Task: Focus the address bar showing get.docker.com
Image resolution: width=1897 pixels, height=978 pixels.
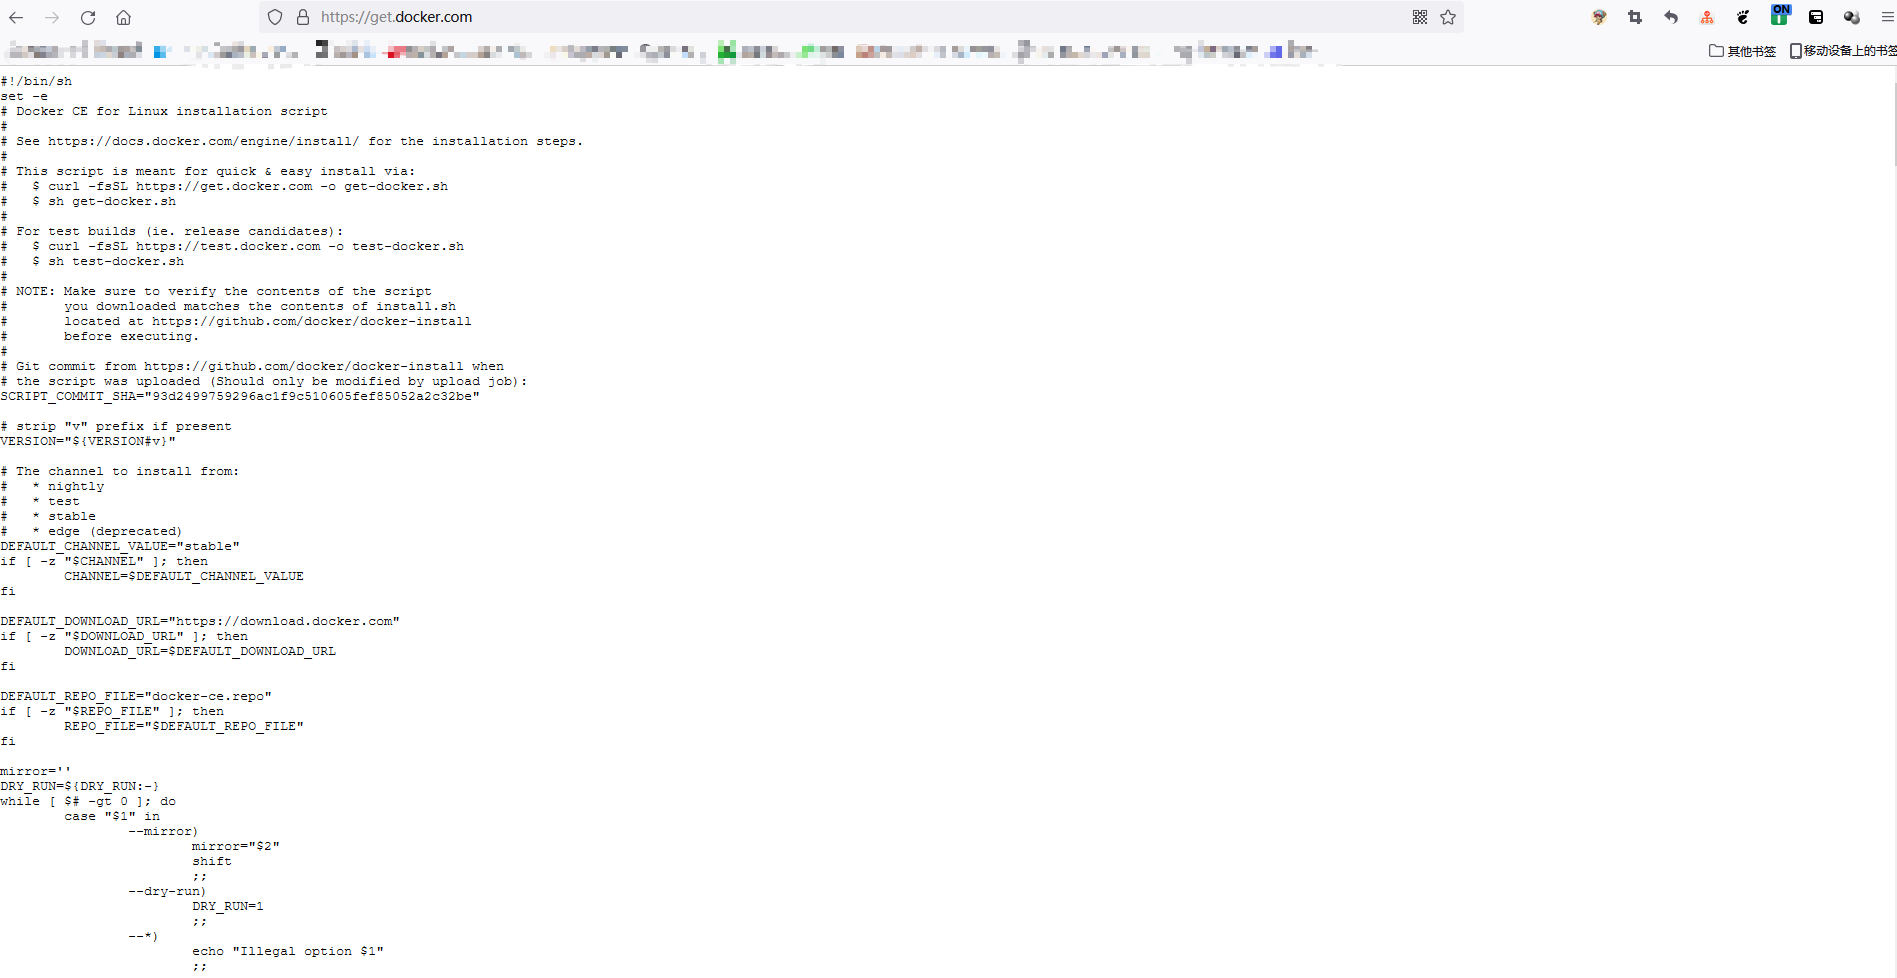Action: 860,17
